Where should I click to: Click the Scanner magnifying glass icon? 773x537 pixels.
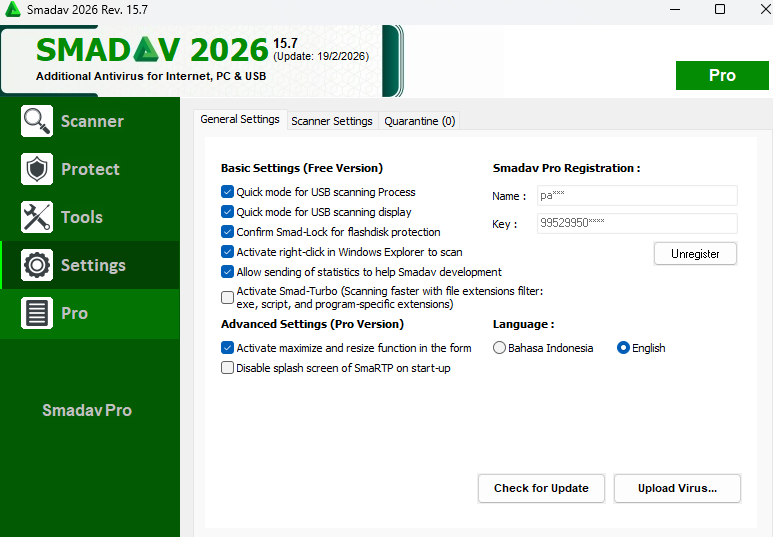pyautogui.click(x=37, y=121)
